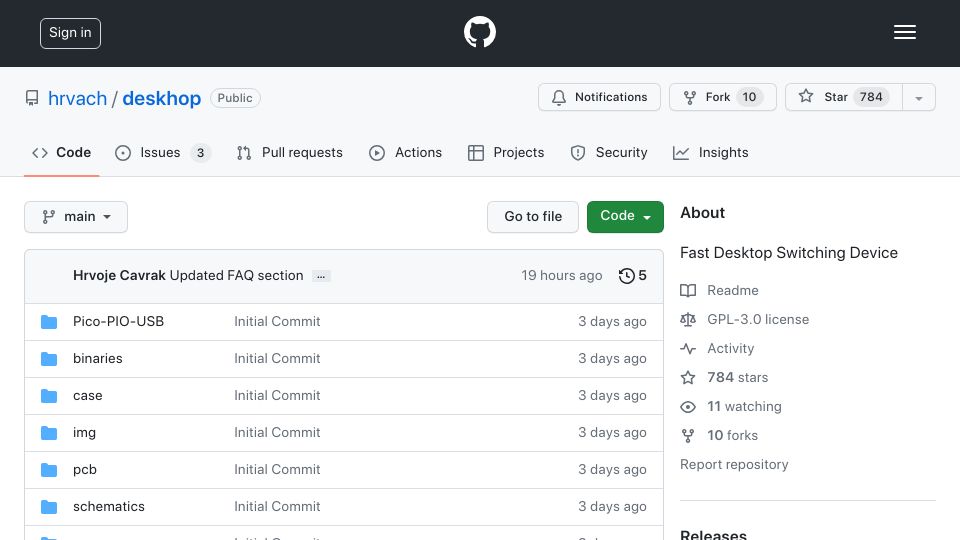This screenshot has width=960, height=540.
Task: Open Initial Commit message in binaries row
Action: point(277,359)
